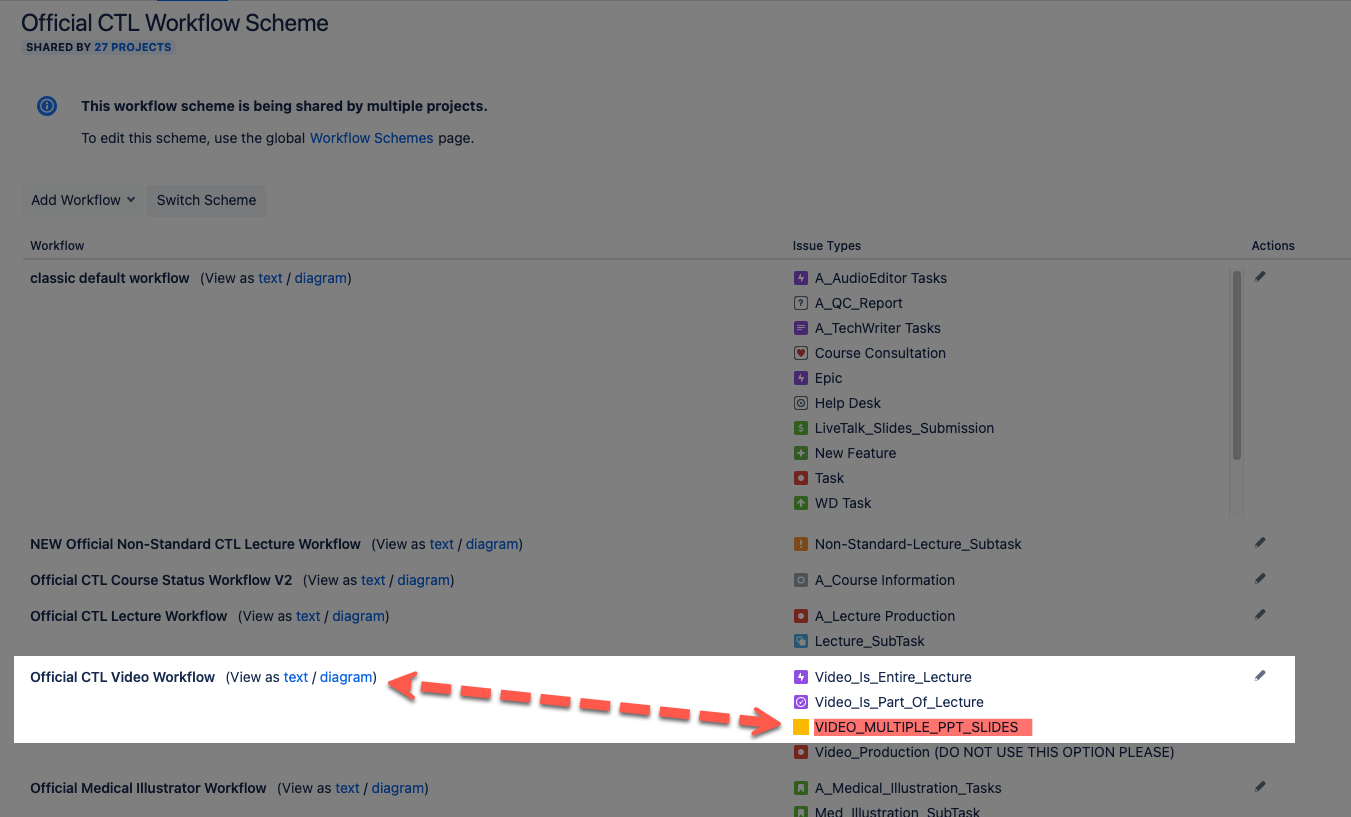View Course Status Workflow V2 as text
Image resolution: width=1351 pixels, height=817 pixels.
(373, 580)
